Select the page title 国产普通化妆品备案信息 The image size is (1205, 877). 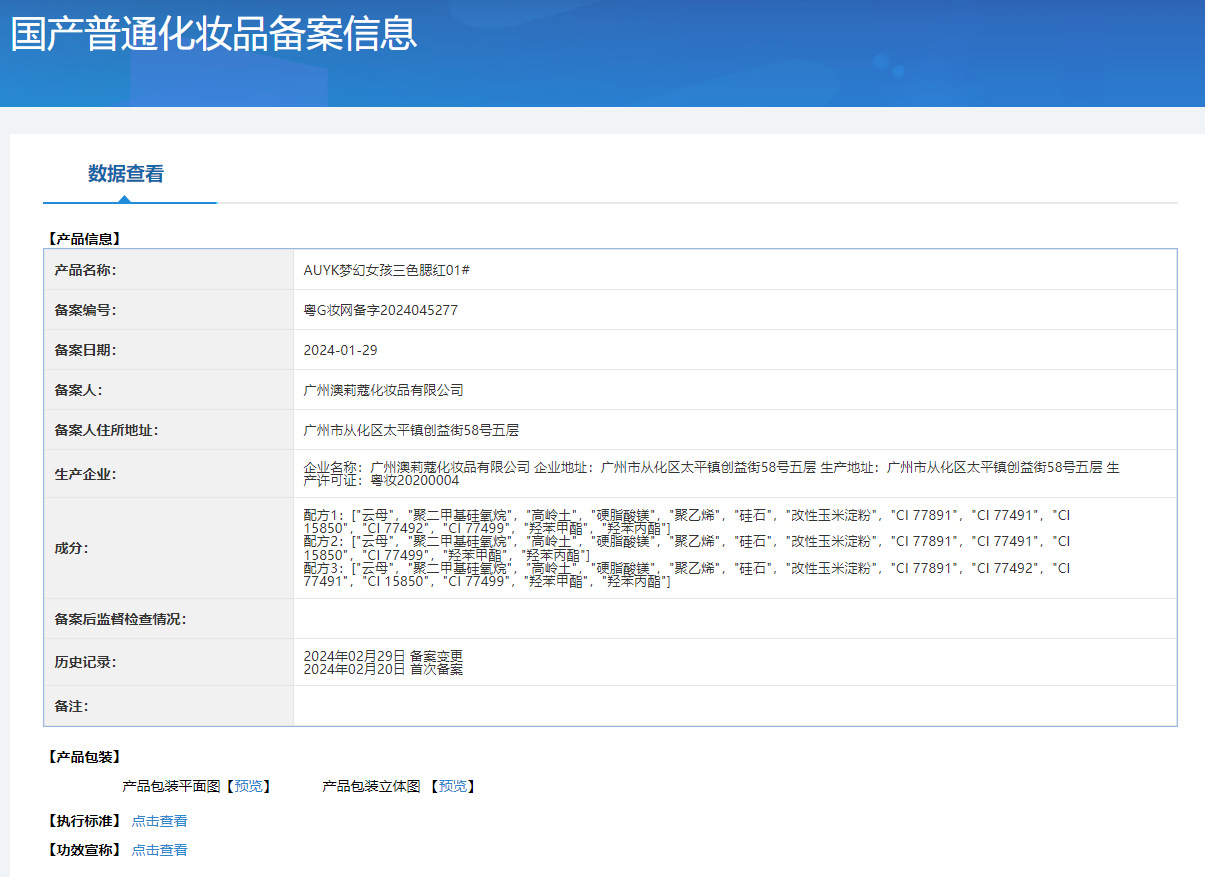pyautogui.click(x=214, y=33)
